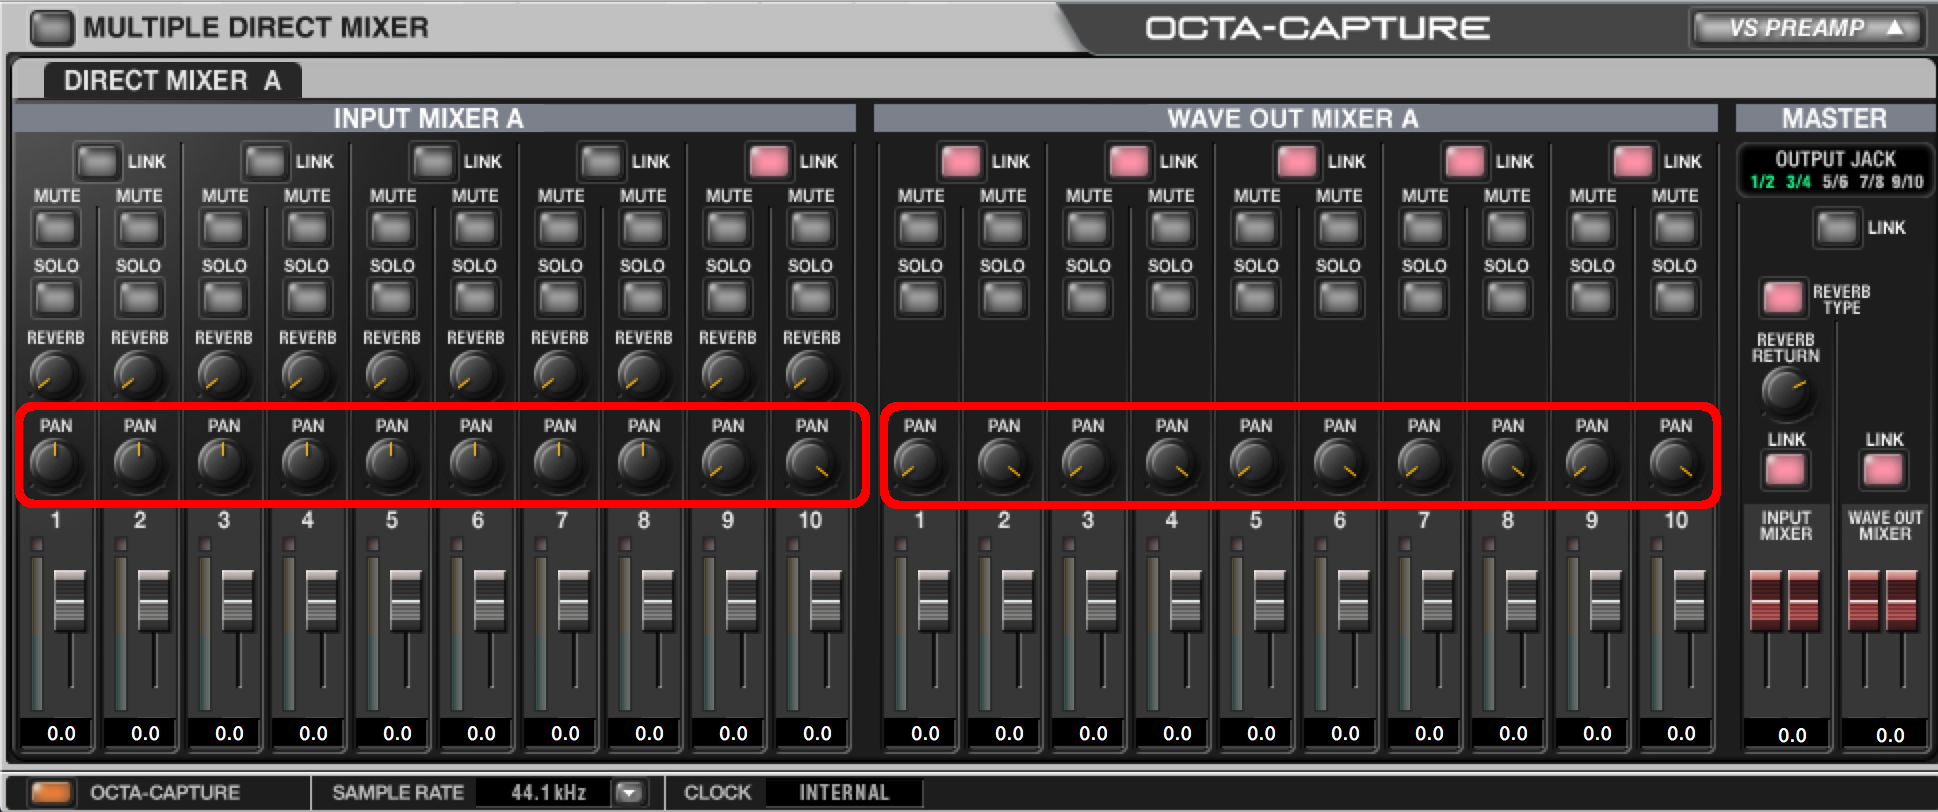Viewport: 1938px width, 812px height.
Task: Expand the sample rate dropdown arrow
Action: coord(629,793)
